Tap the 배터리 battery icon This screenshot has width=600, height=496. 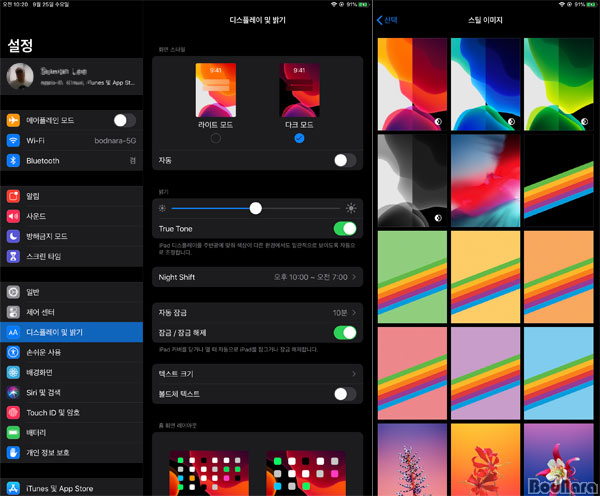tap(13, 432)
